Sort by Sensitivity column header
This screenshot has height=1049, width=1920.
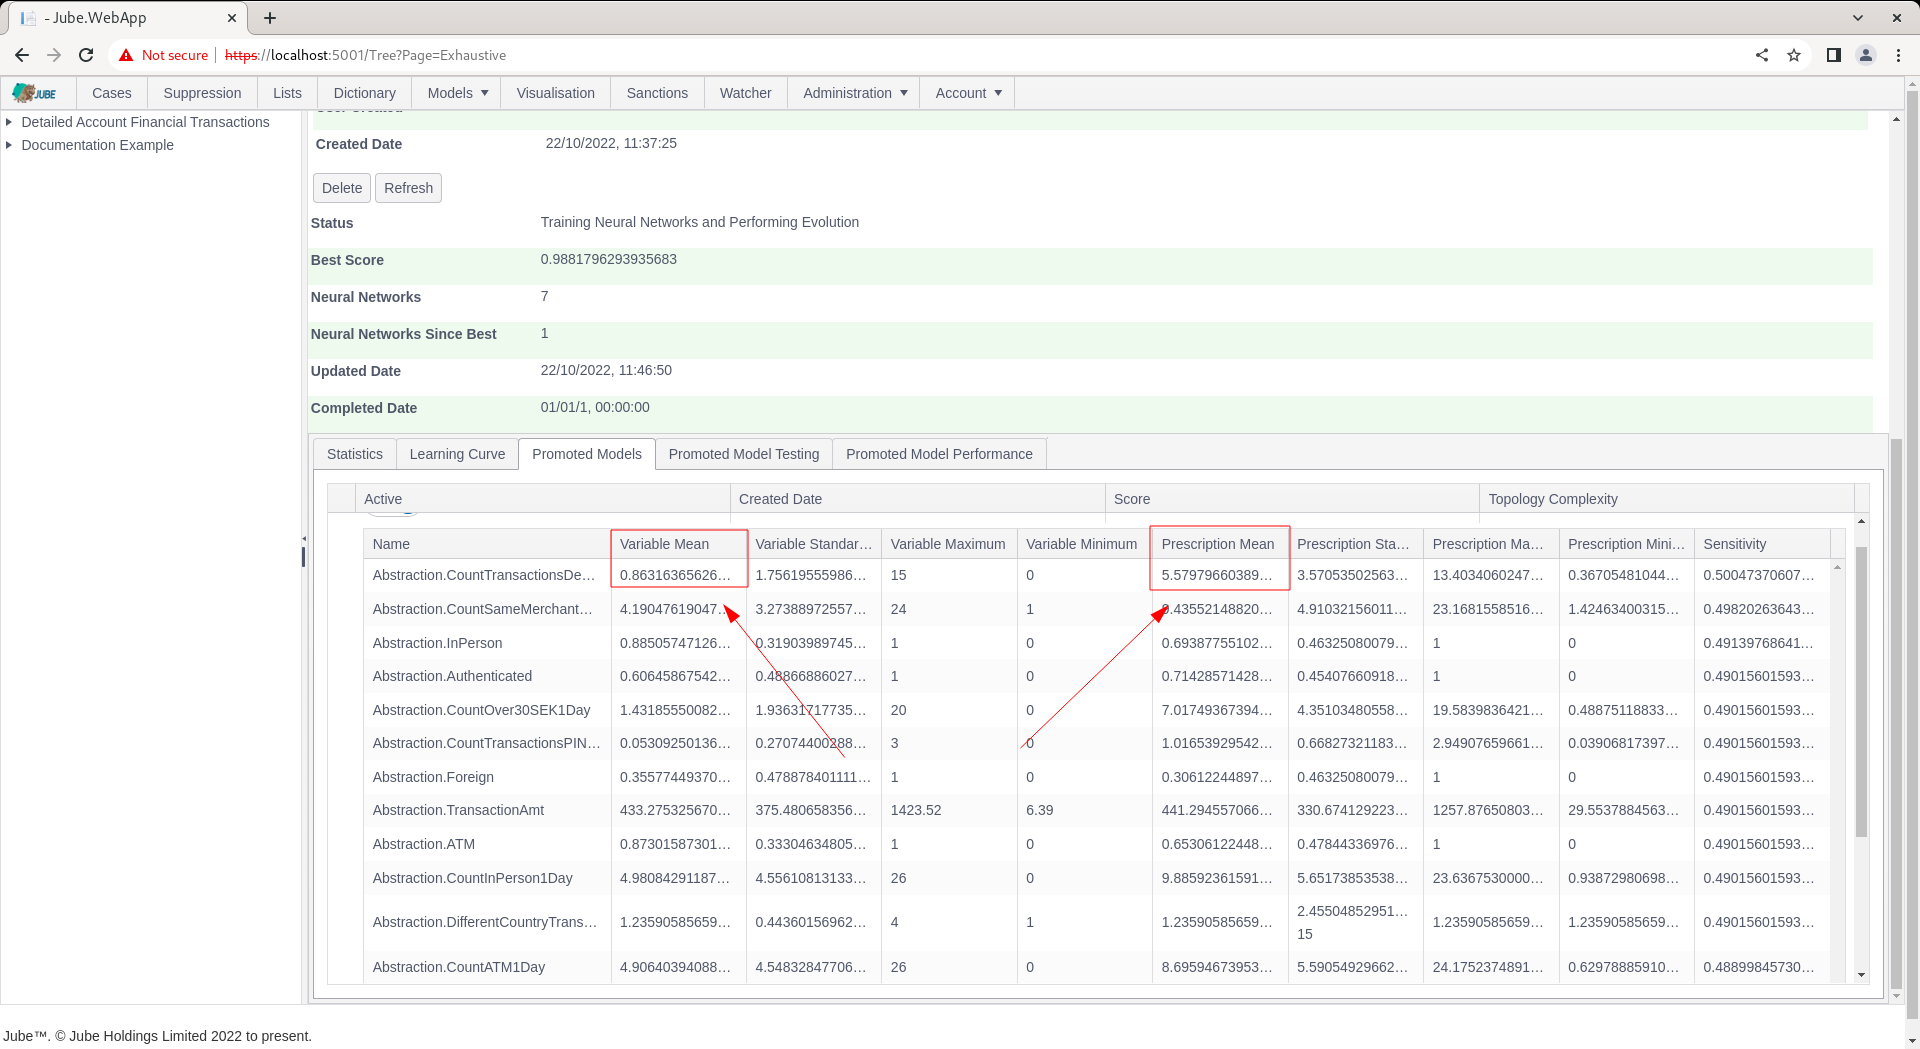coord(1762,544)
